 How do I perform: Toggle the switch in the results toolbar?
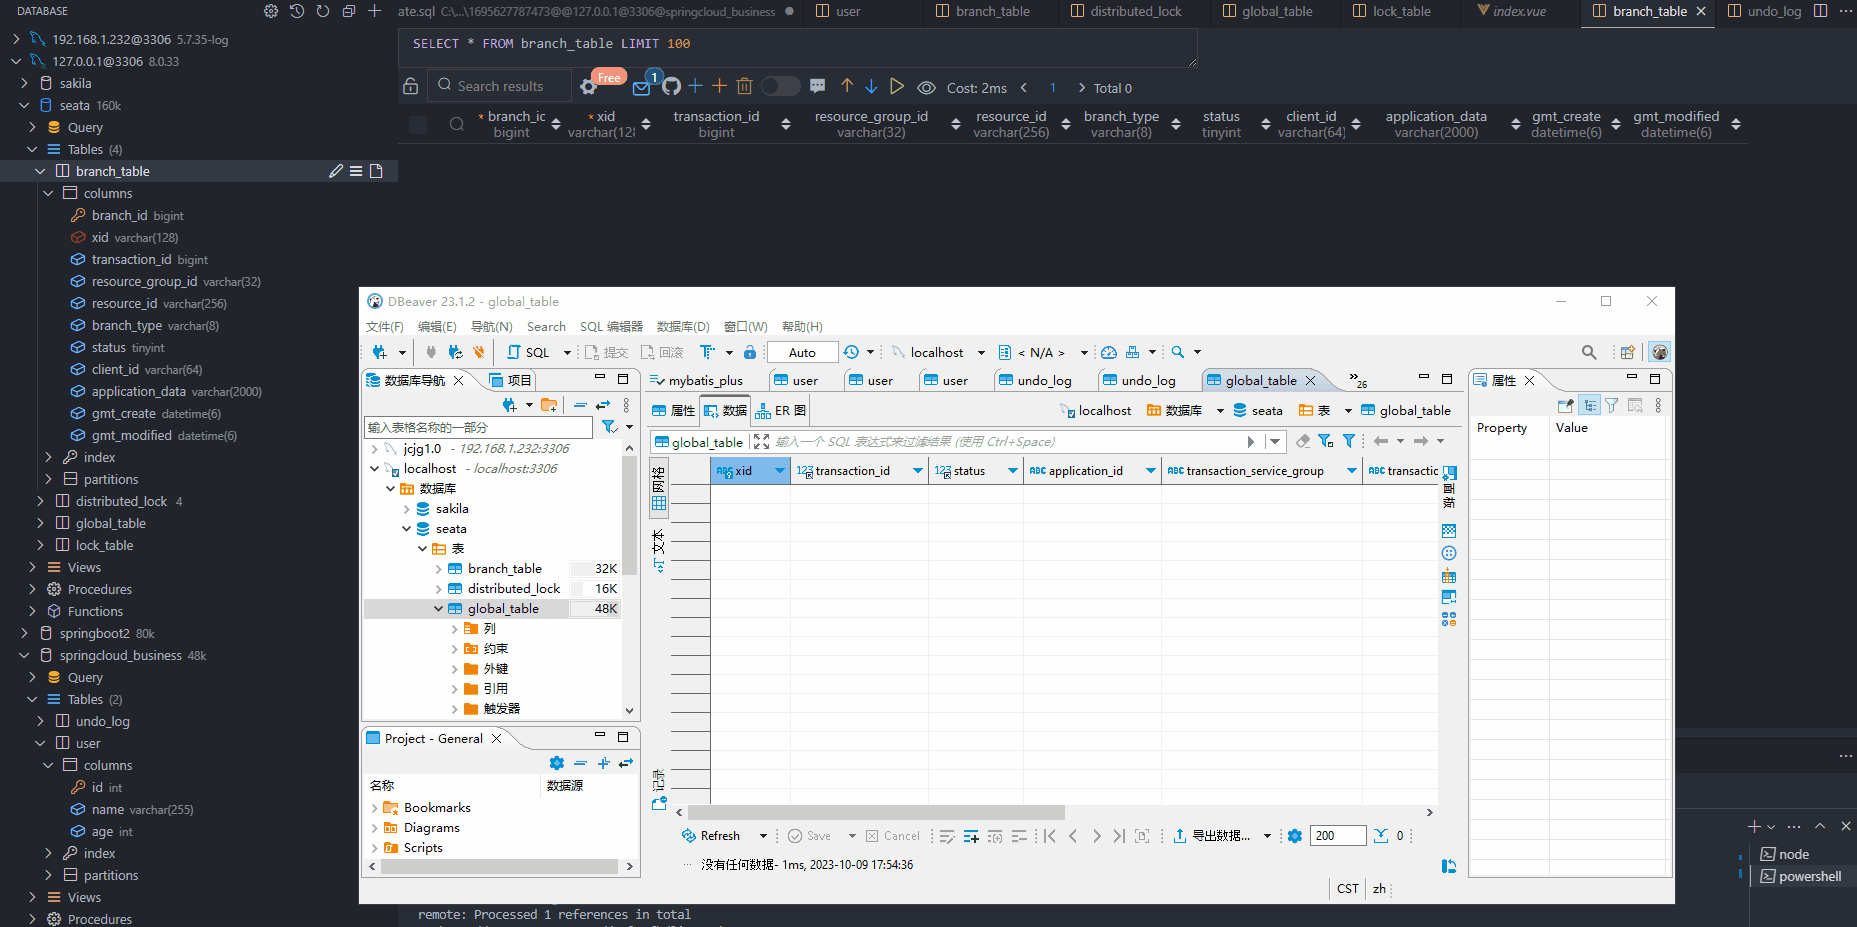(781, 86)
